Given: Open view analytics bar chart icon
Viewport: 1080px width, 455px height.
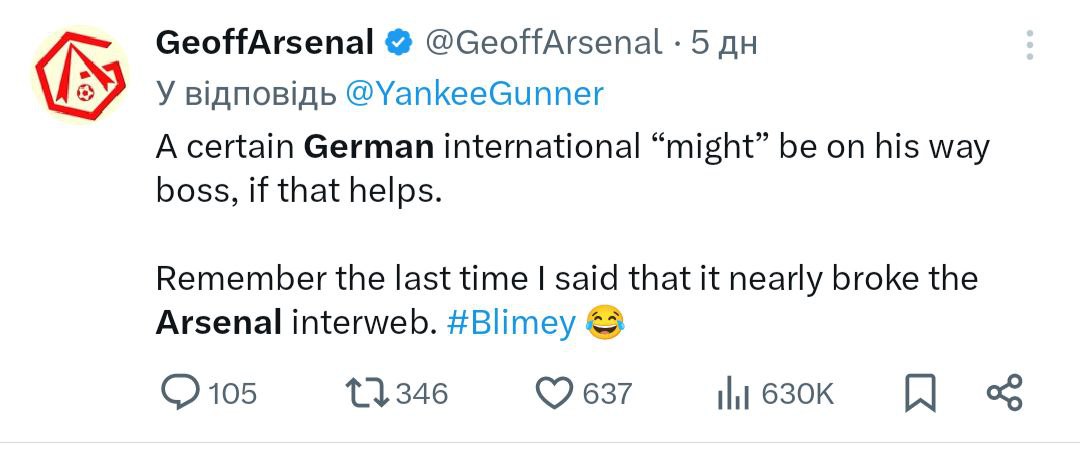Looking at the screenshot, I should coord(733,395).
